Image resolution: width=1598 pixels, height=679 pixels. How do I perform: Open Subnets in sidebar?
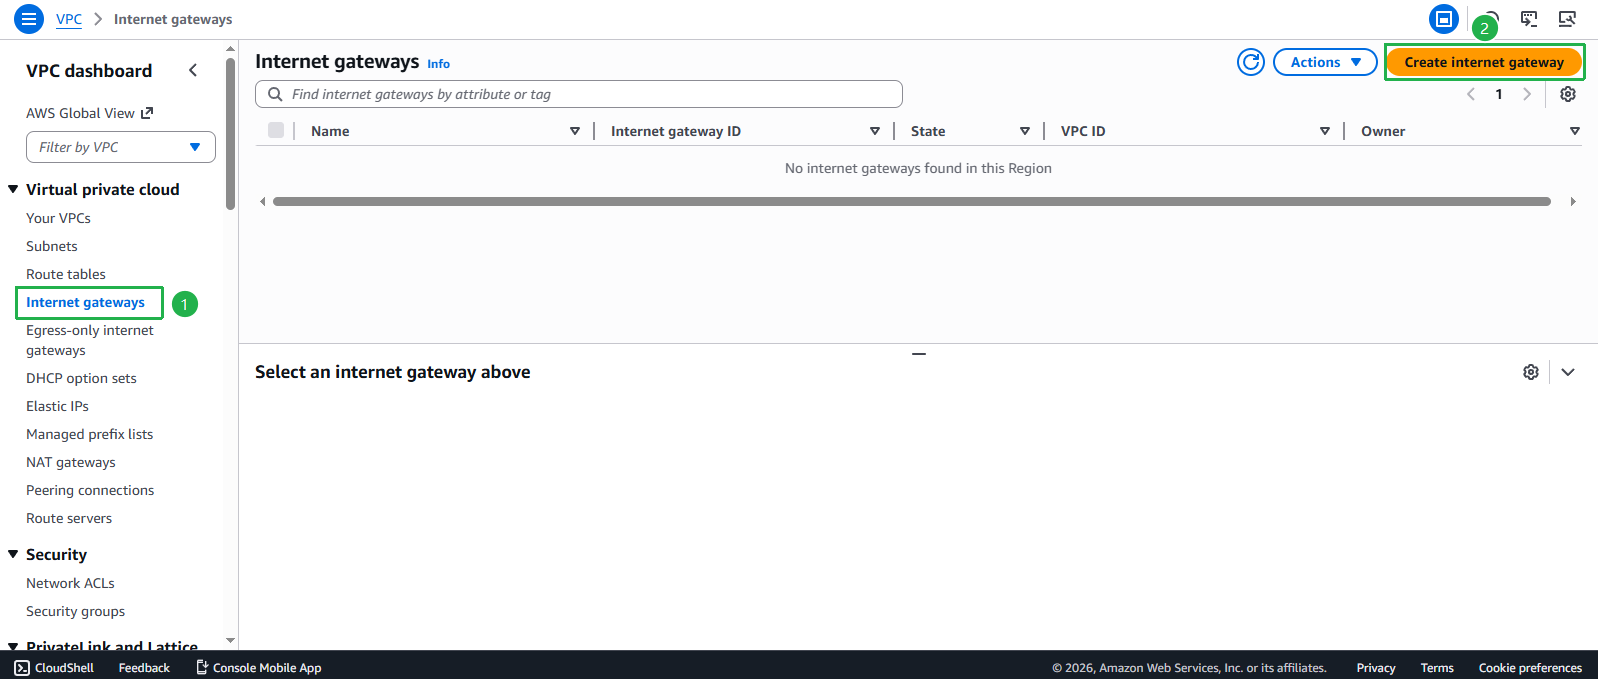pos(51,246)
